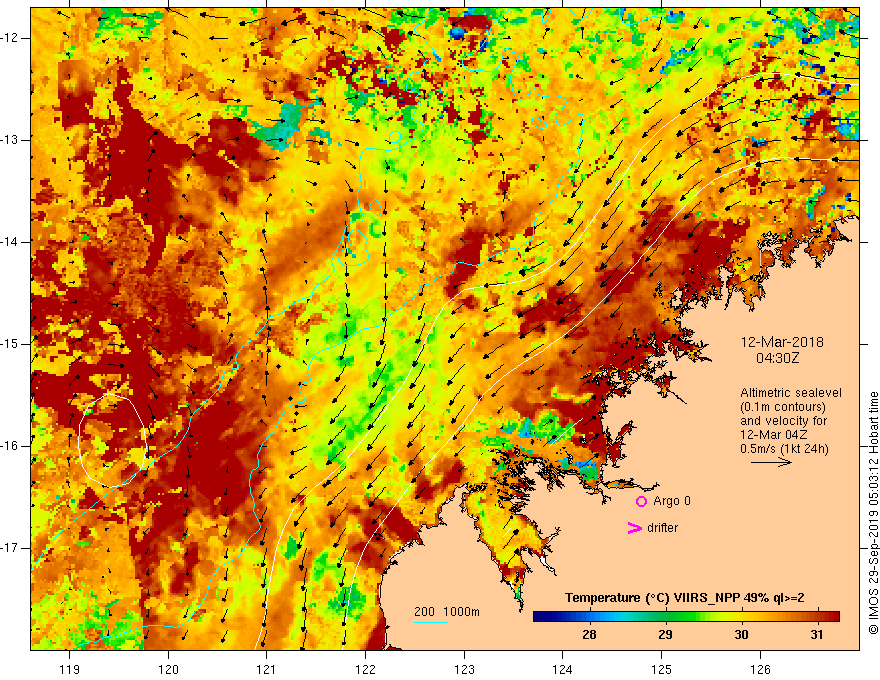This screenshot has width=880, height=680.
Task: Click the -14 latitude axis label
Action: coord(10,242)
